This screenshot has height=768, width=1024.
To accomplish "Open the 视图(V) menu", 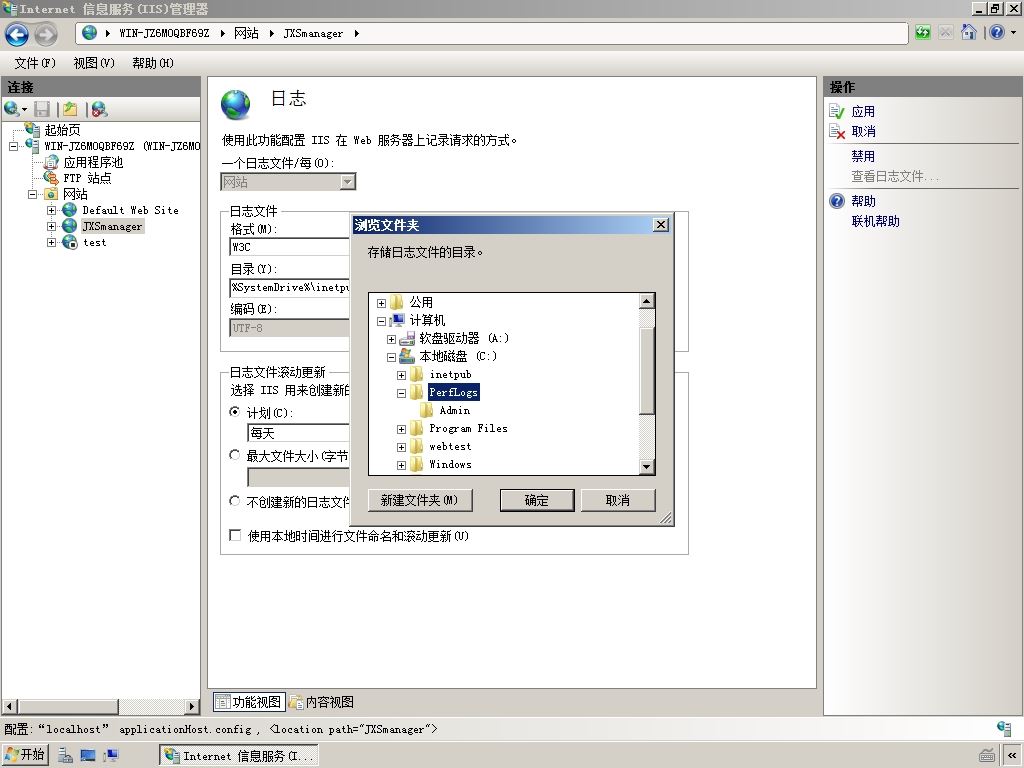I will (x=94, y=63).
